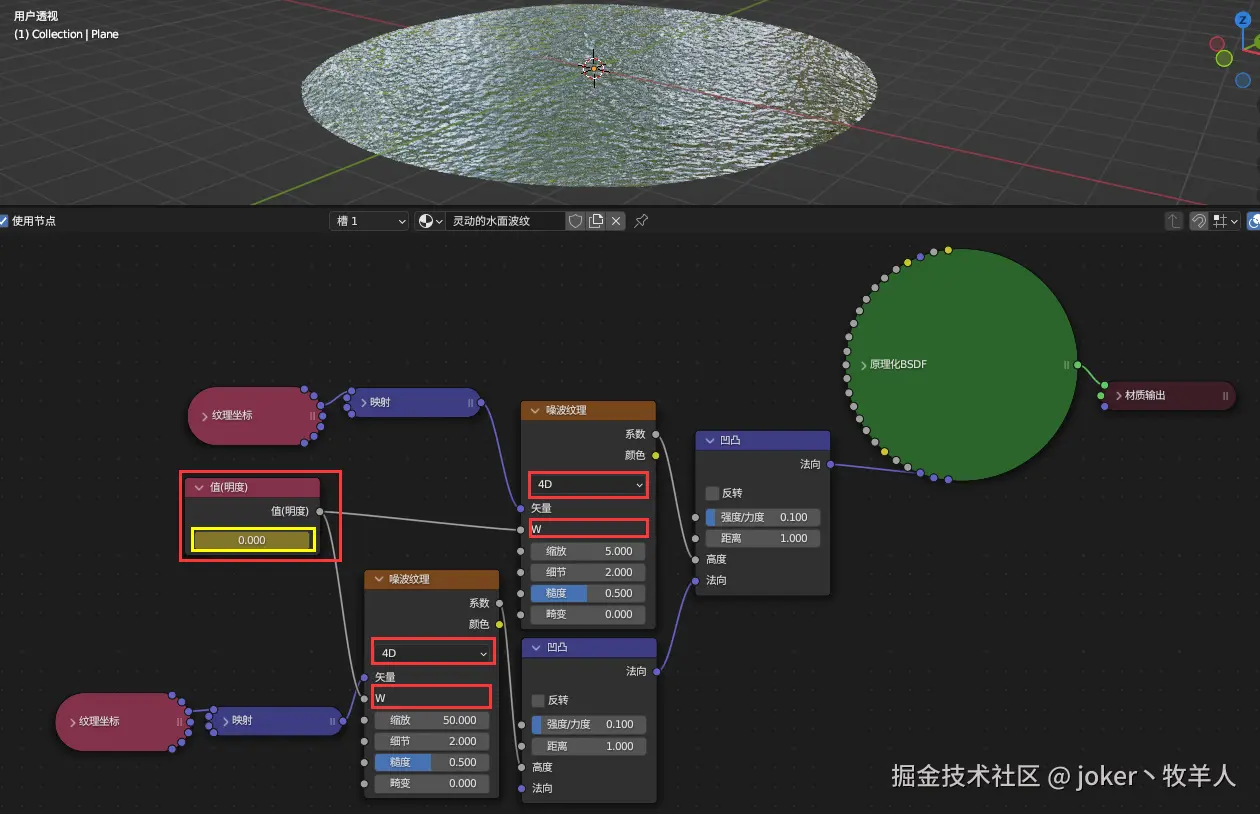
Task: Collapse the 噪波纹理 node with 缩放 5.000
Action: [x=536, y=410]
